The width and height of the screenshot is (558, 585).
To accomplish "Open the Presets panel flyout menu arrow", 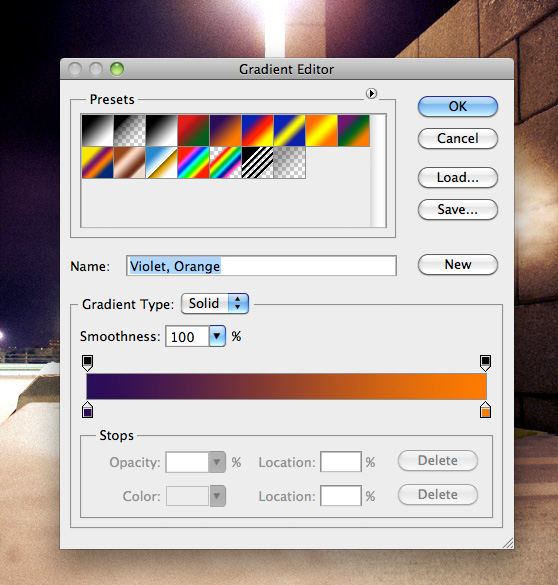I will tap(371, 93).
